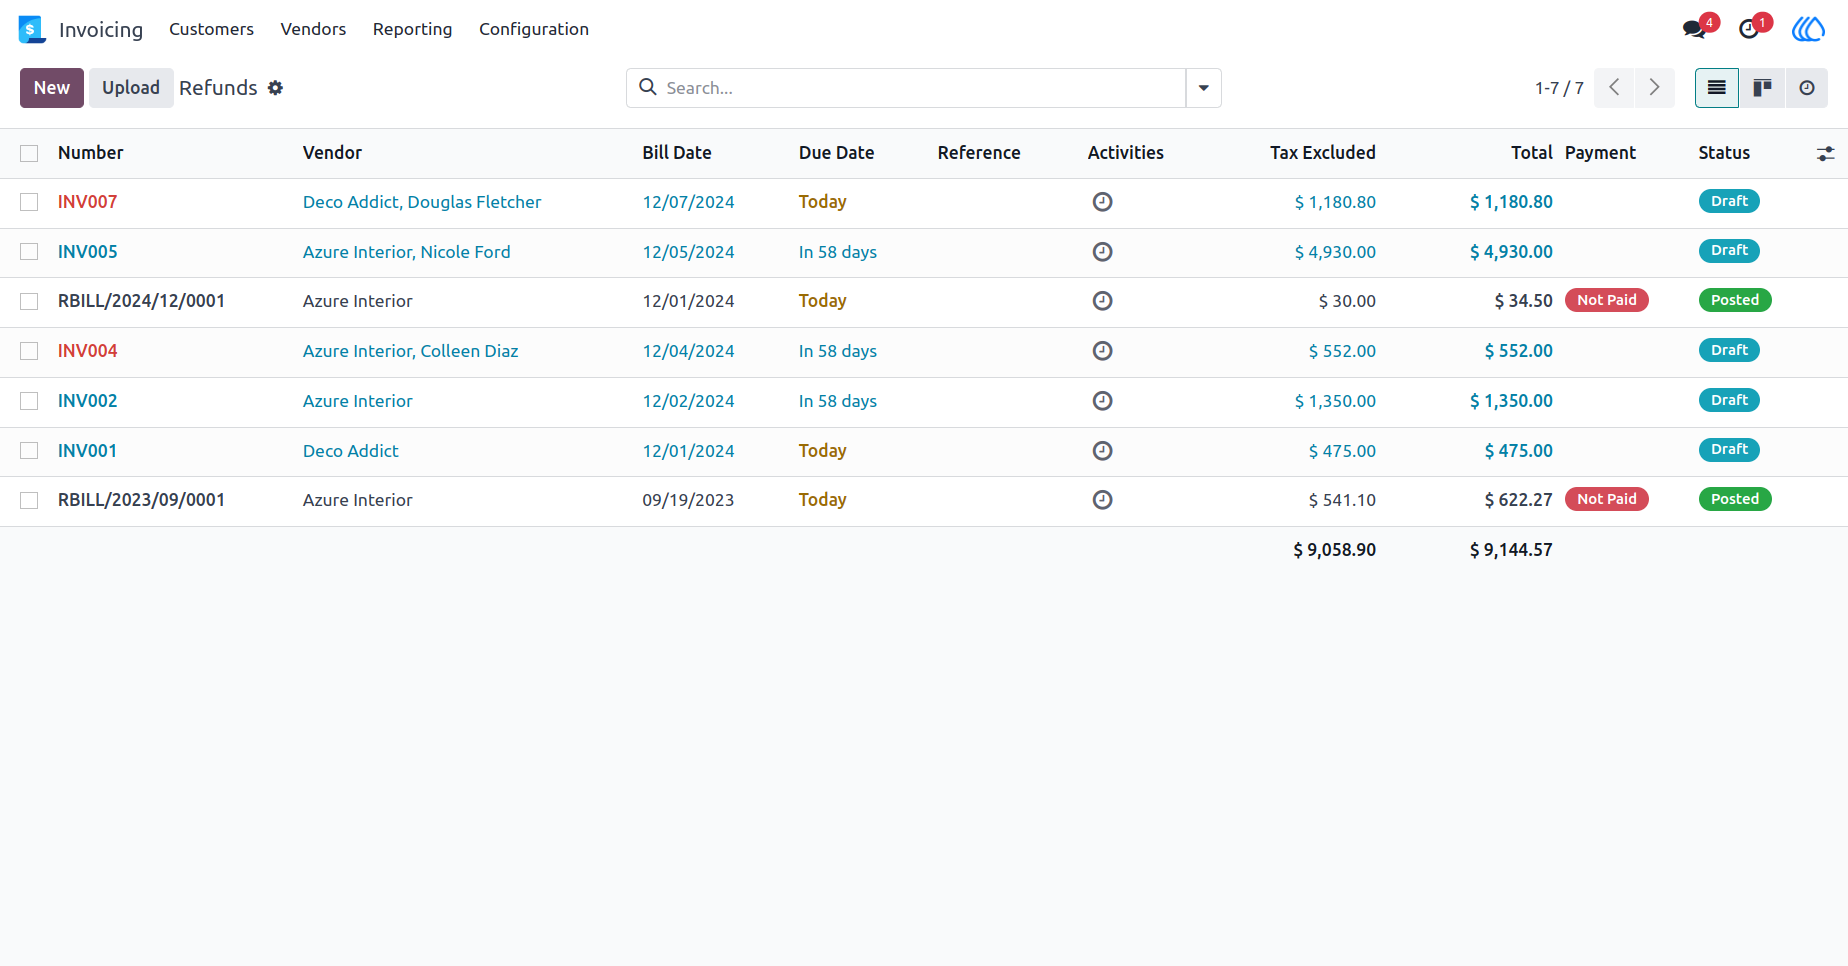This screenshot has height=966, width=1848.
Task: Focus the Search input field
Action: (x=920, y=88)
